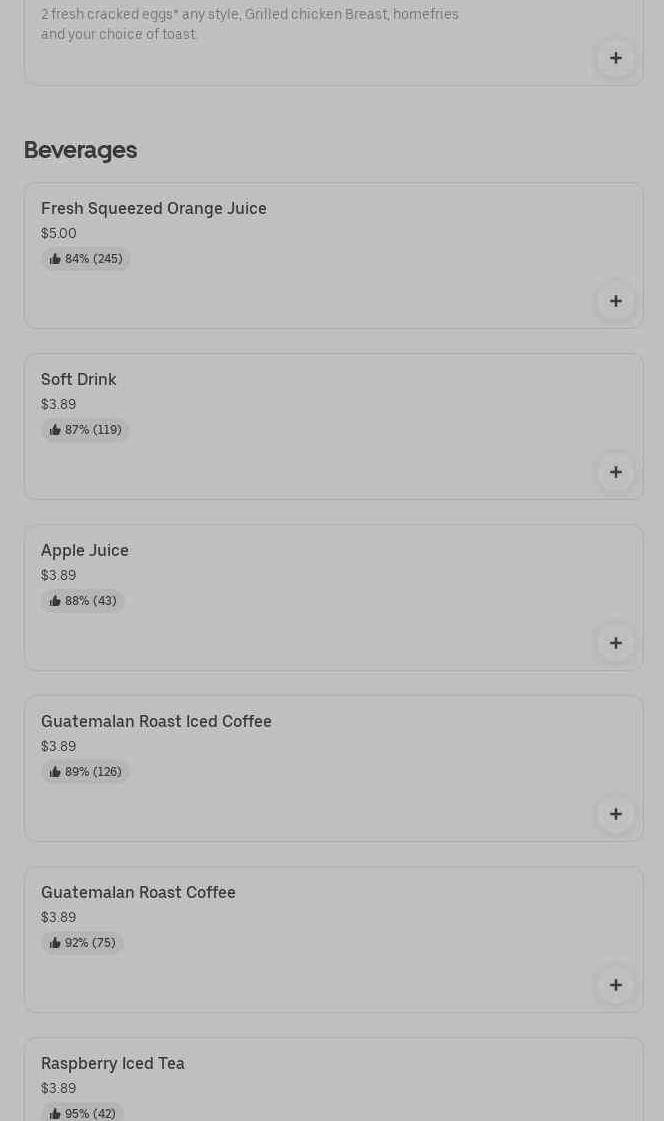Click the 89% (126) like rating
This screenshot has height=1121, width=664.
coord(85,771)
